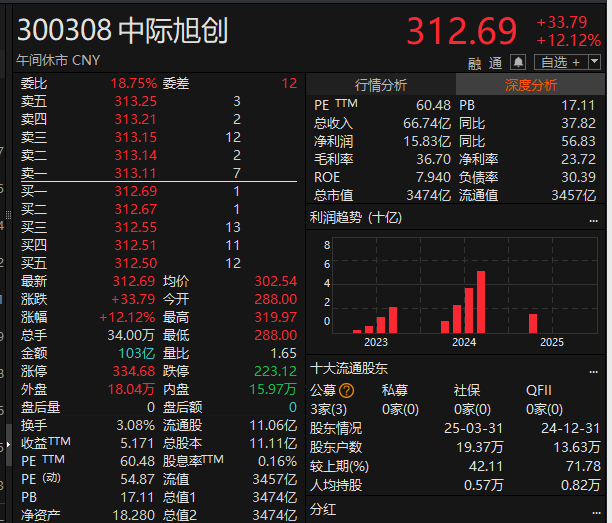Open the 自选 watchlist dropdown arrow
This screenshot has width=612, height=523.
[595, 62]
